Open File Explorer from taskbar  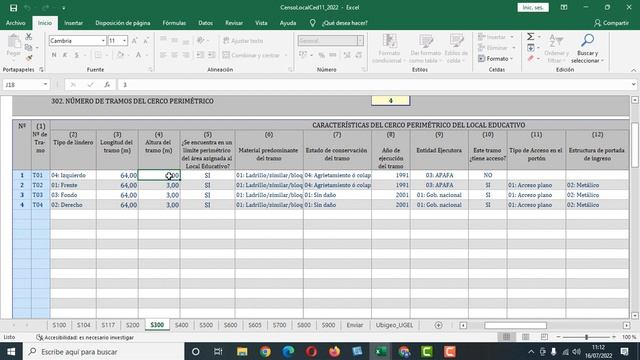(x=242, y=351)
